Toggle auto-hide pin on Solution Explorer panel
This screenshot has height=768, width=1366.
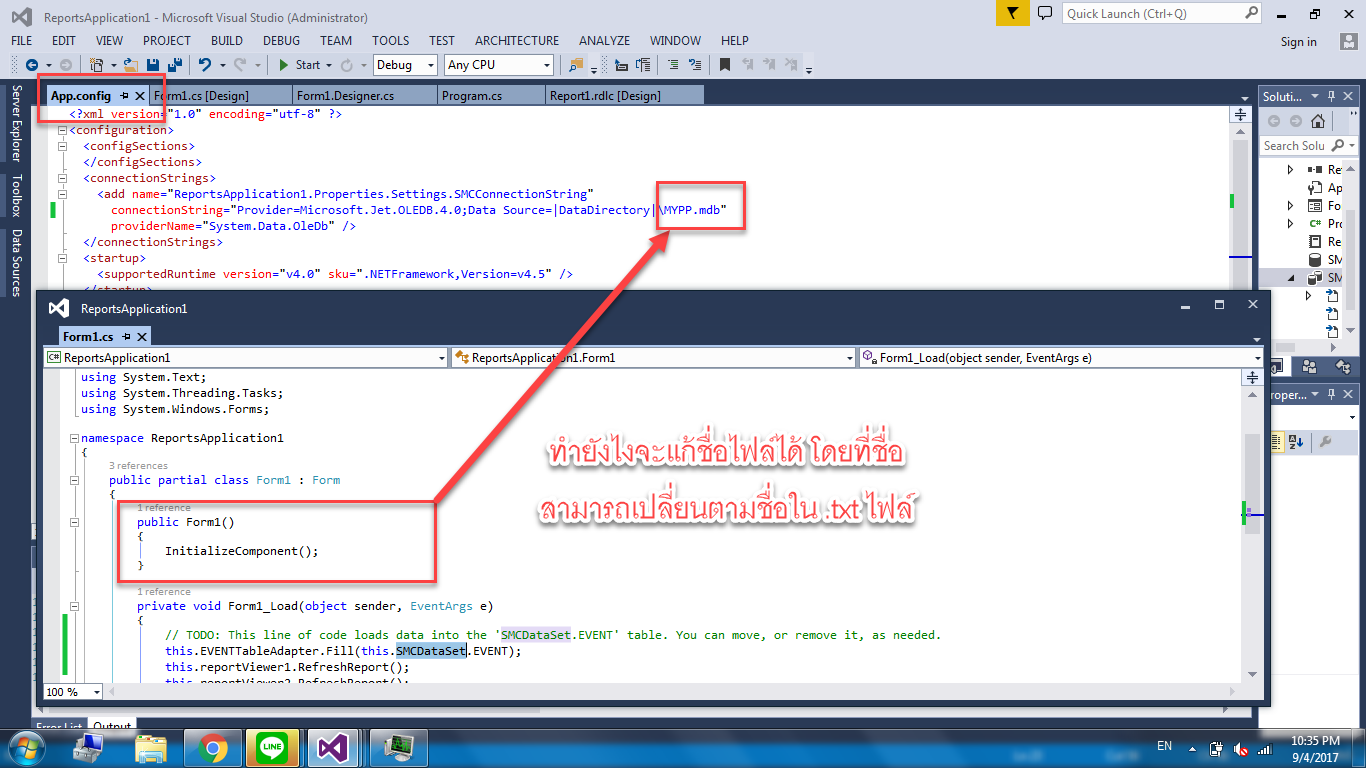tap(1330, 97)
